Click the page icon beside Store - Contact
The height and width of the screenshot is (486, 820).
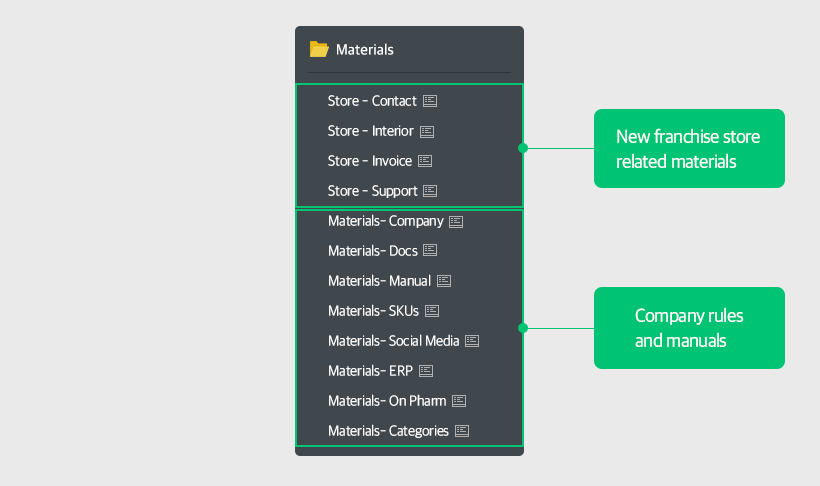pyautogui.click(x=430, y=101)
